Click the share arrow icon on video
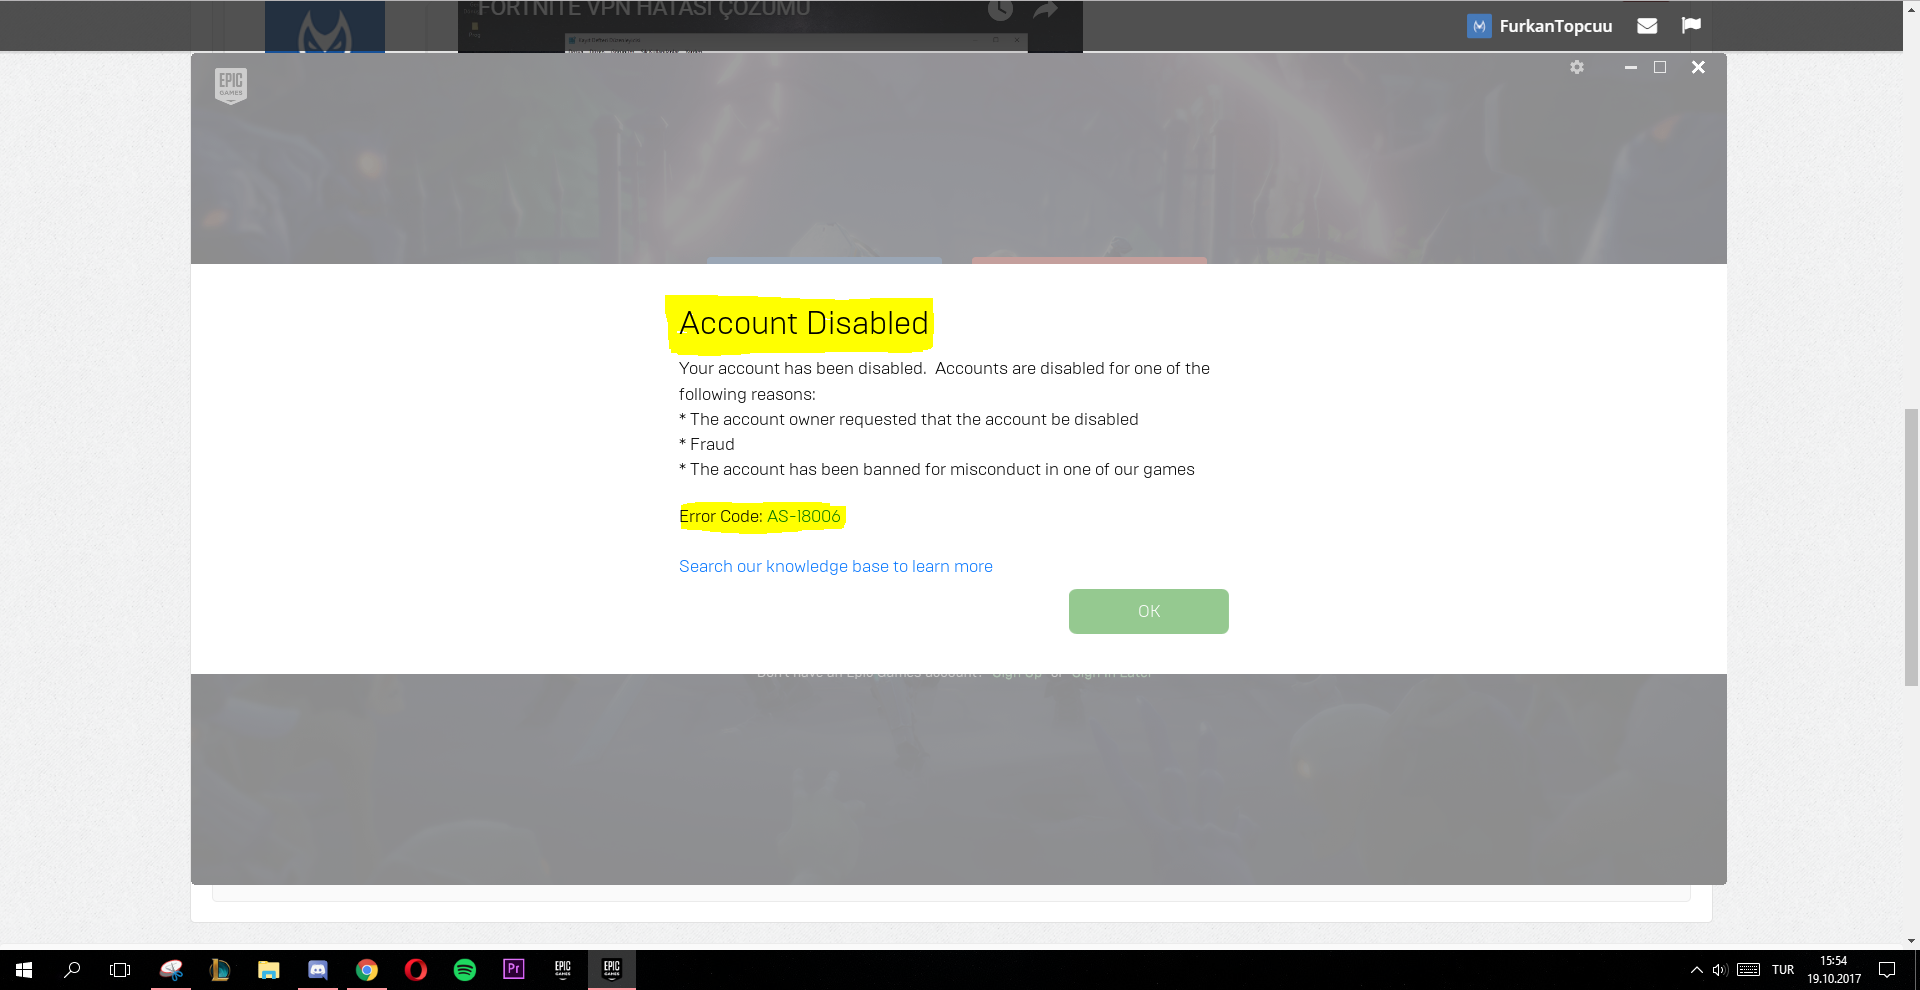Screen dimensions: 1920x990 coord(1045,10)
